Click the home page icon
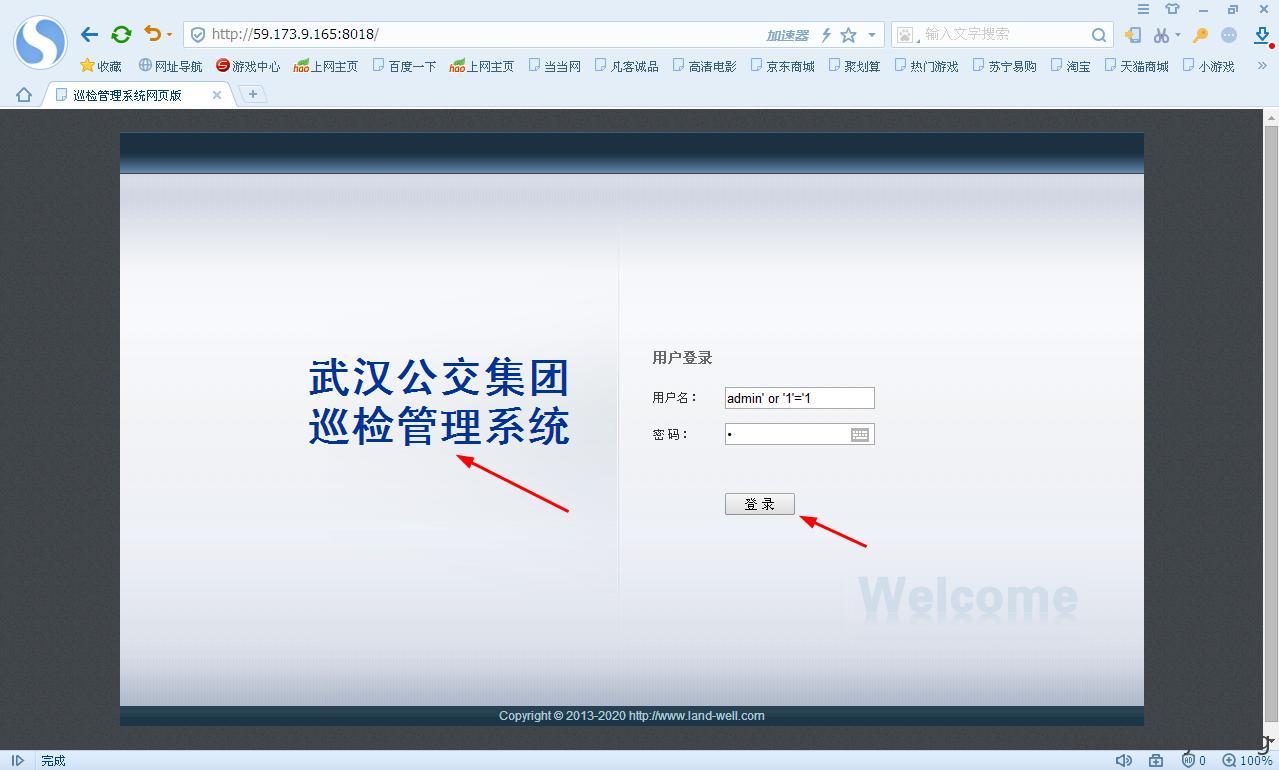Image resolution: width=1279 pixels, height=770 pixels. pos(24,95)
